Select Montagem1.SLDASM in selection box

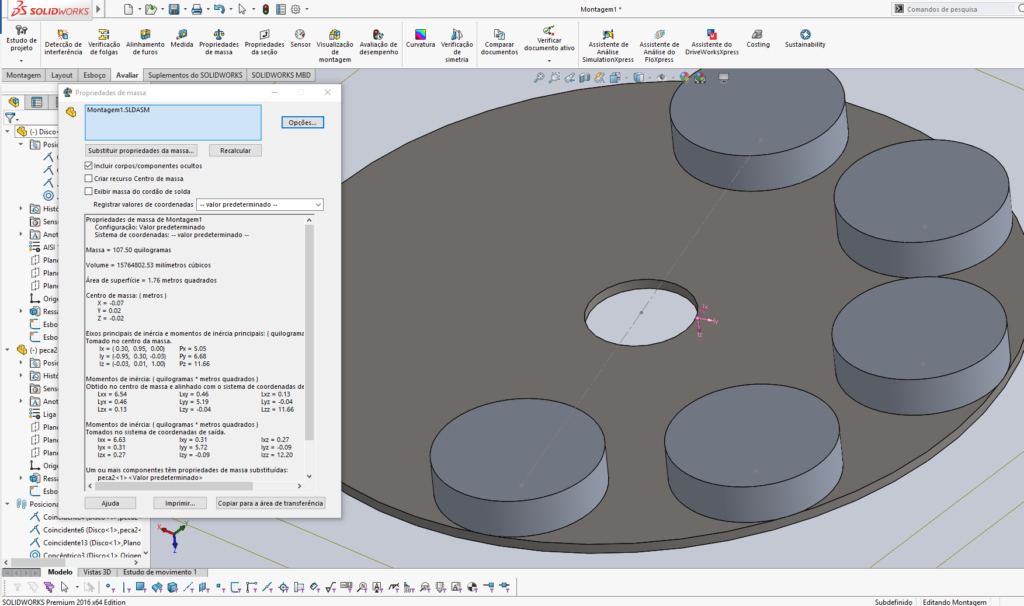point(118,110)
